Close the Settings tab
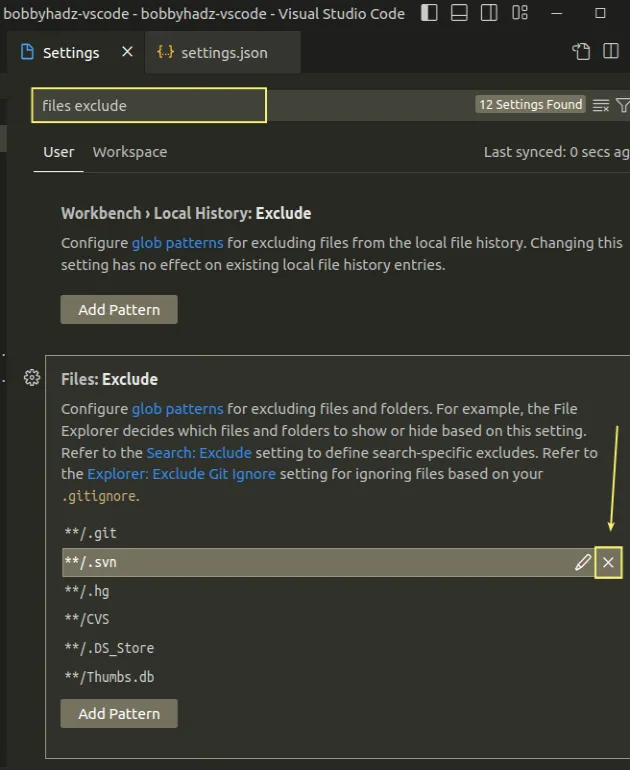Screen dimensions: 630x770 (127, 52)
